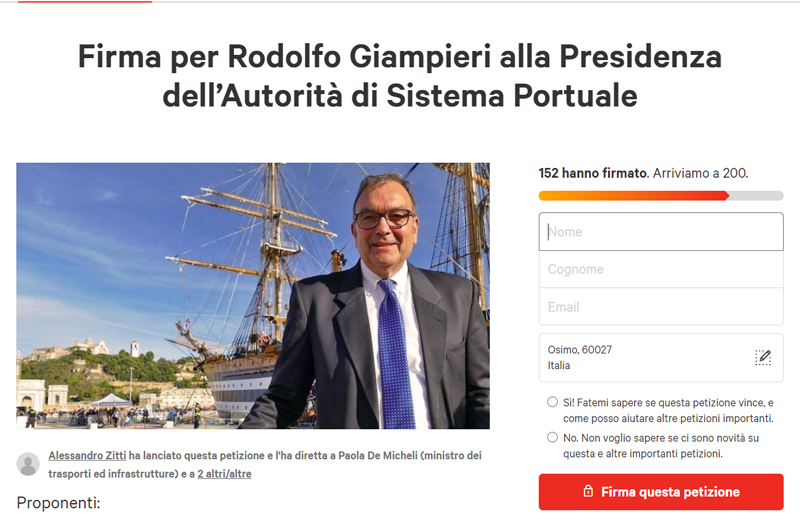The height and width of the screenshot is (524, 800).
Task: Click Alessandro Zitti's grey avatar icon
Action: click(29, 464)
